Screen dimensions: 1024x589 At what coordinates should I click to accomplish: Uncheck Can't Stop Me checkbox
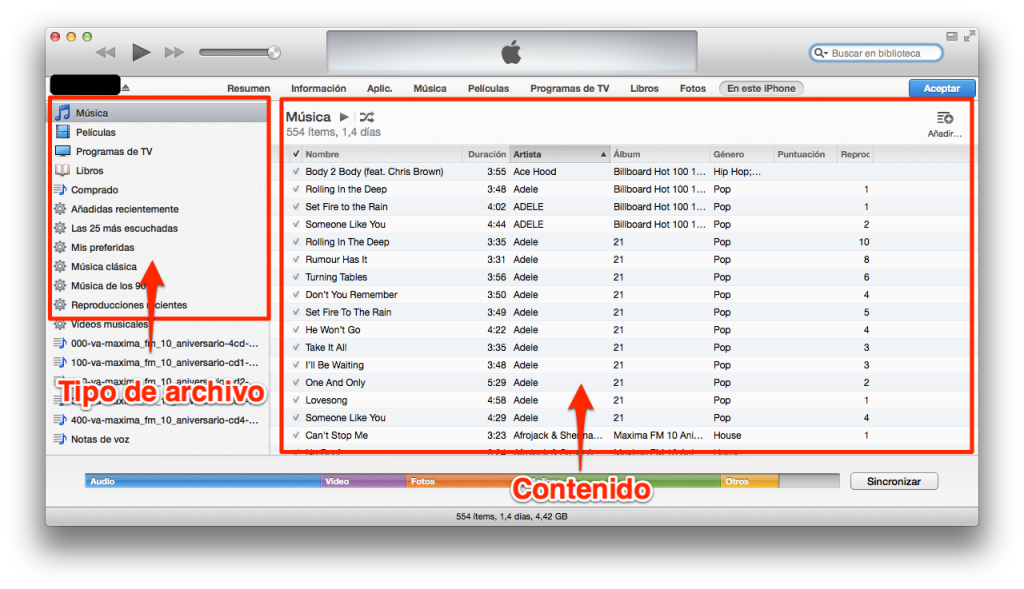(x=296, y=435)
